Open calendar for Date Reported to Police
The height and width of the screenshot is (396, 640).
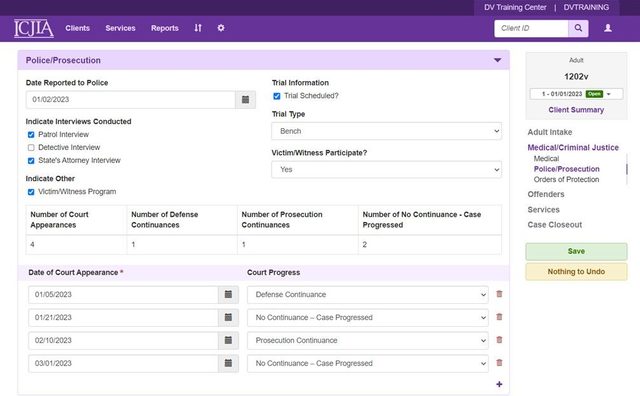pyautogui.click(x=245, y=100)
